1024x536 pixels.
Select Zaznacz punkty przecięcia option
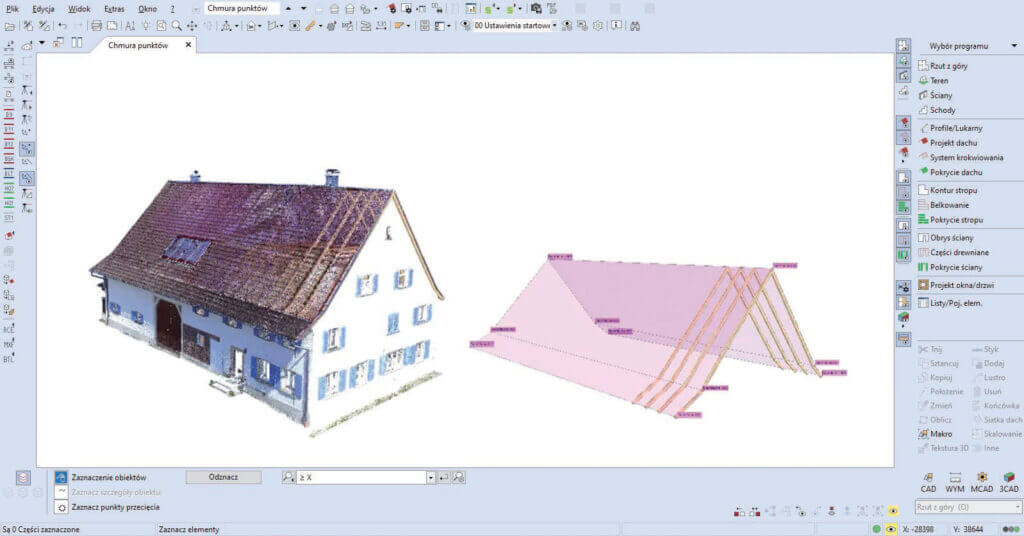pyautogui.click(x=108, y=507)
